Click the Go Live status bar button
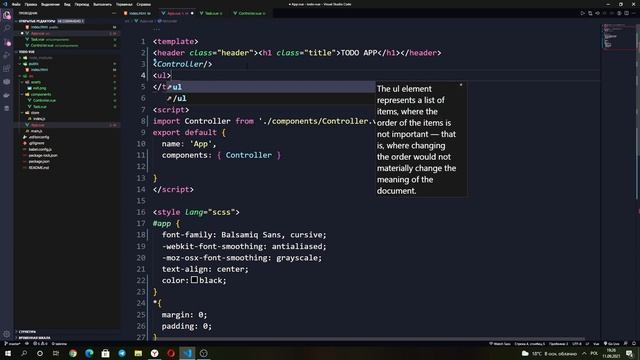 (611, 344)
